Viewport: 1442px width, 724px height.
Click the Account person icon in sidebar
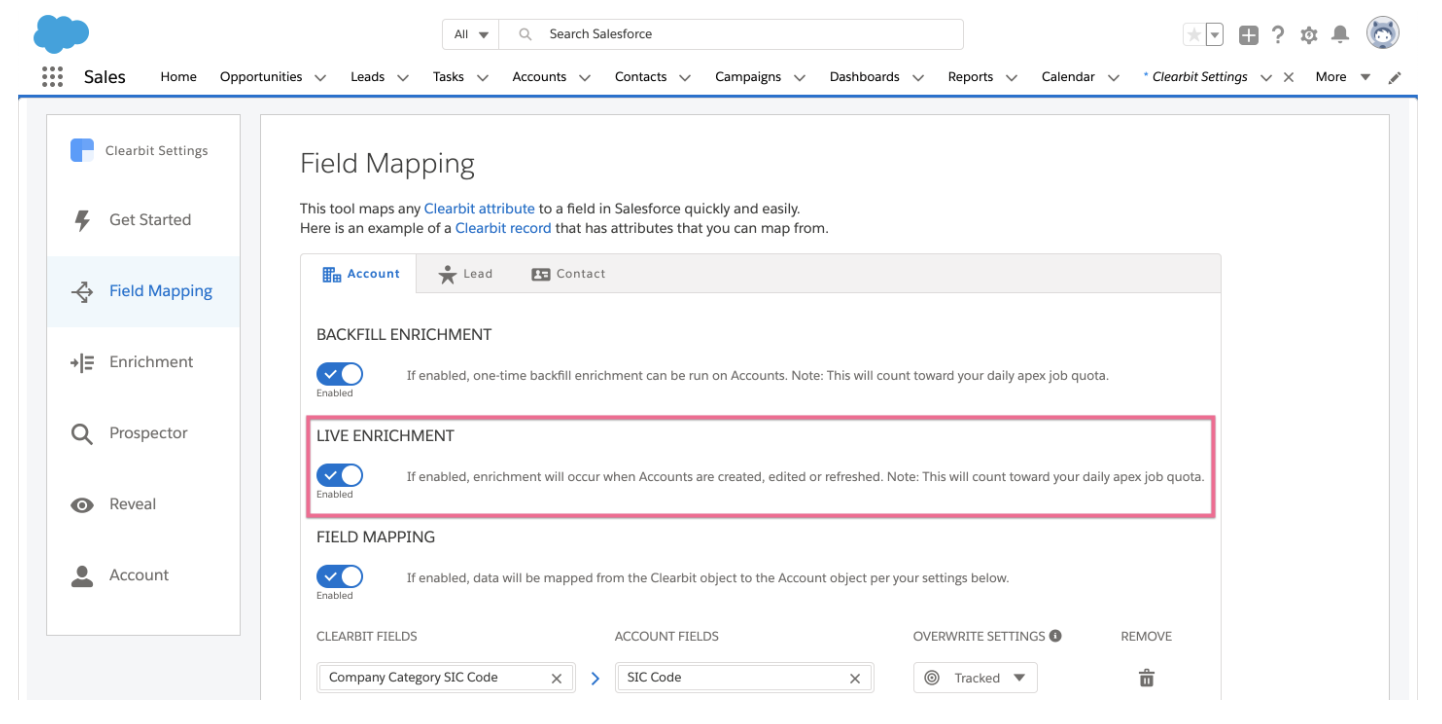(82, 576)
